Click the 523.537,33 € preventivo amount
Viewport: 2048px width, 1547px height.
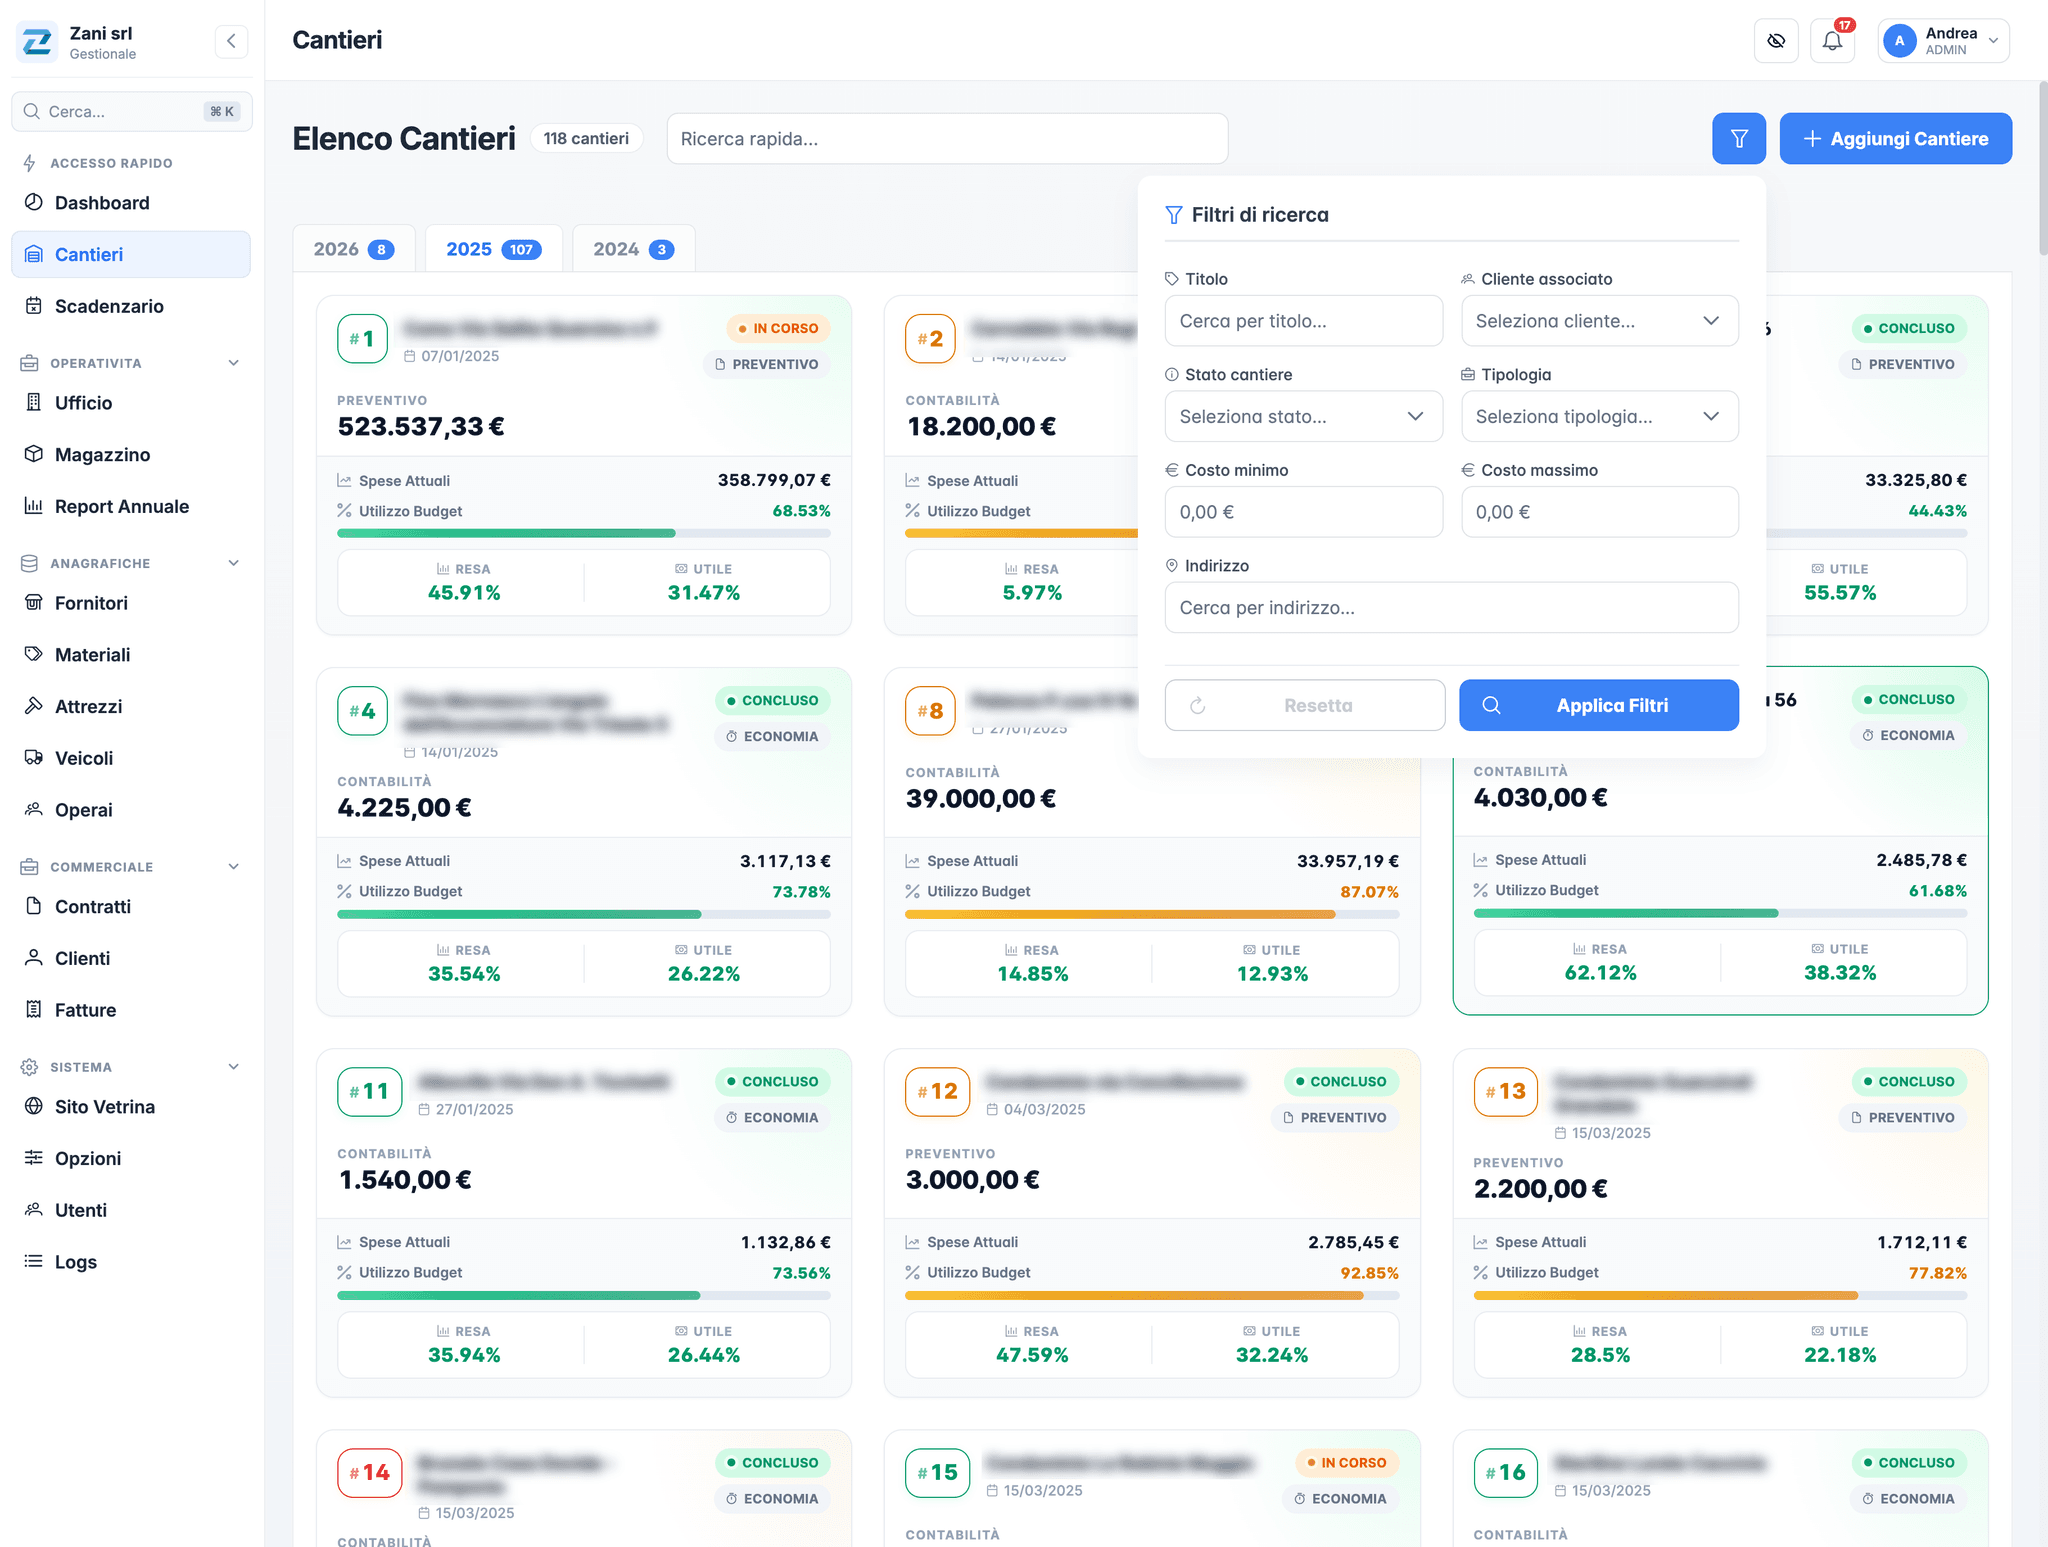pos(421,427)
